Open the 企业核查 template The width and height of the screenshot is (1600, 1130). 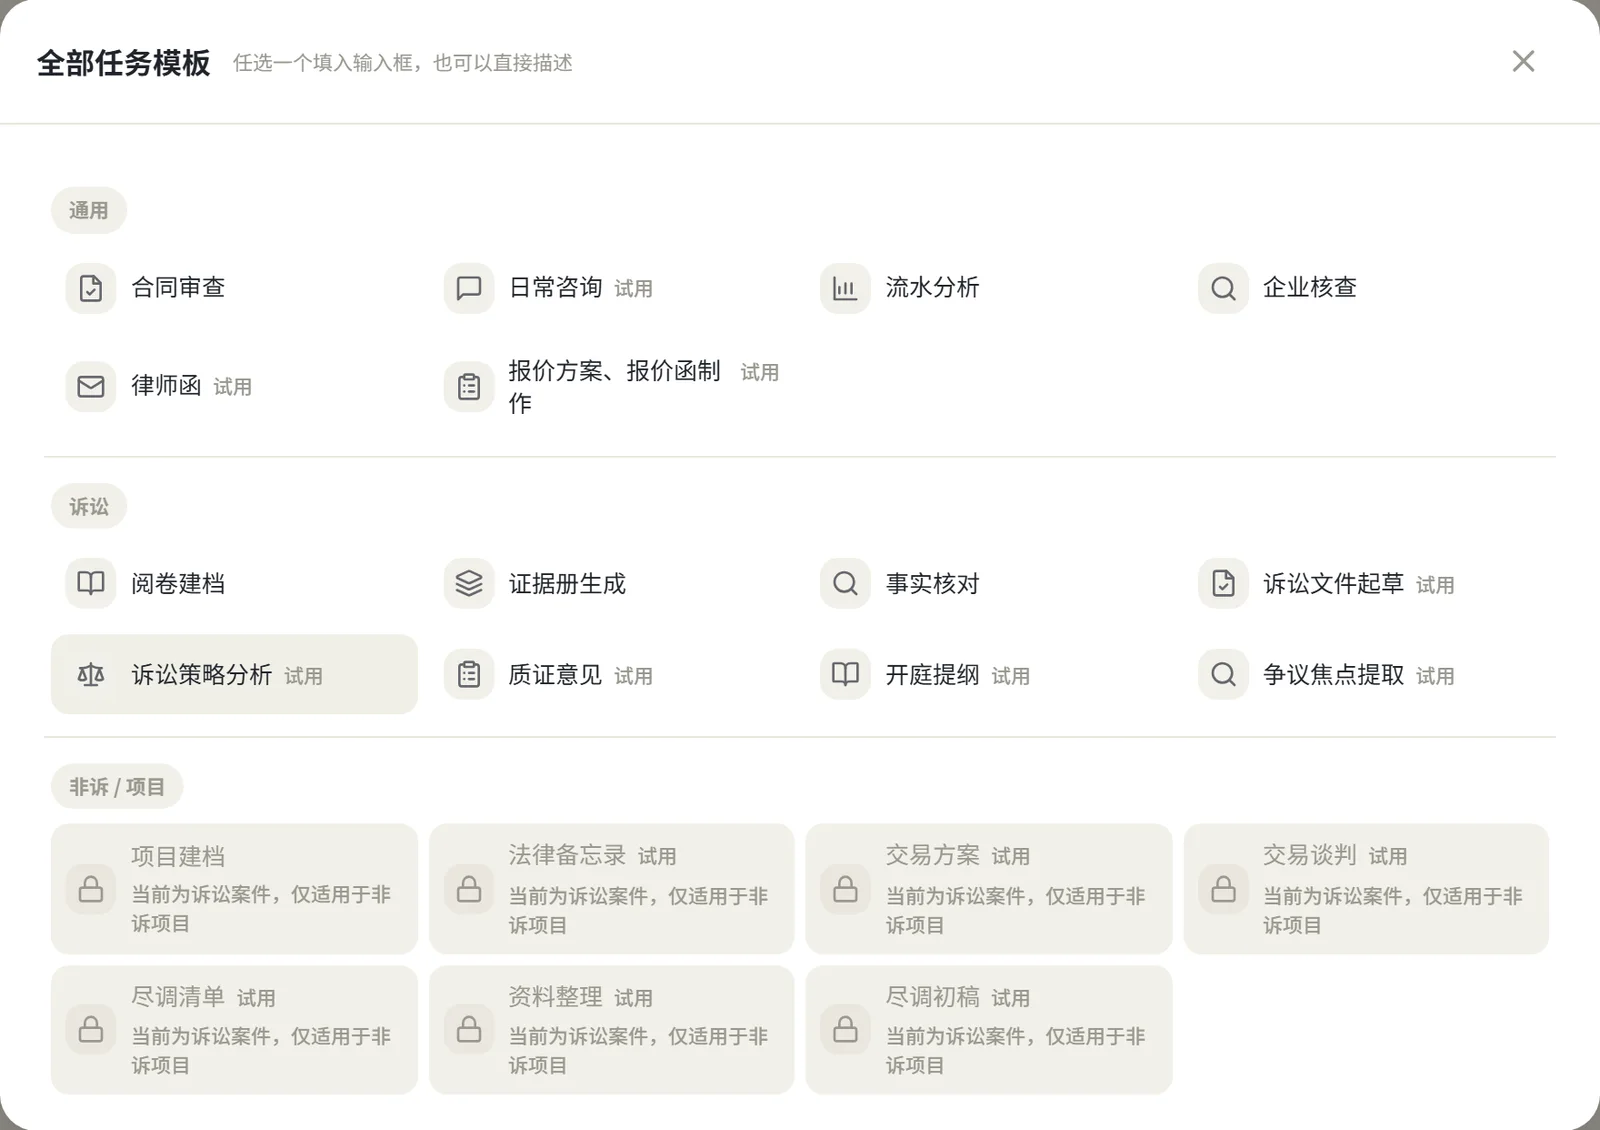1309,288
